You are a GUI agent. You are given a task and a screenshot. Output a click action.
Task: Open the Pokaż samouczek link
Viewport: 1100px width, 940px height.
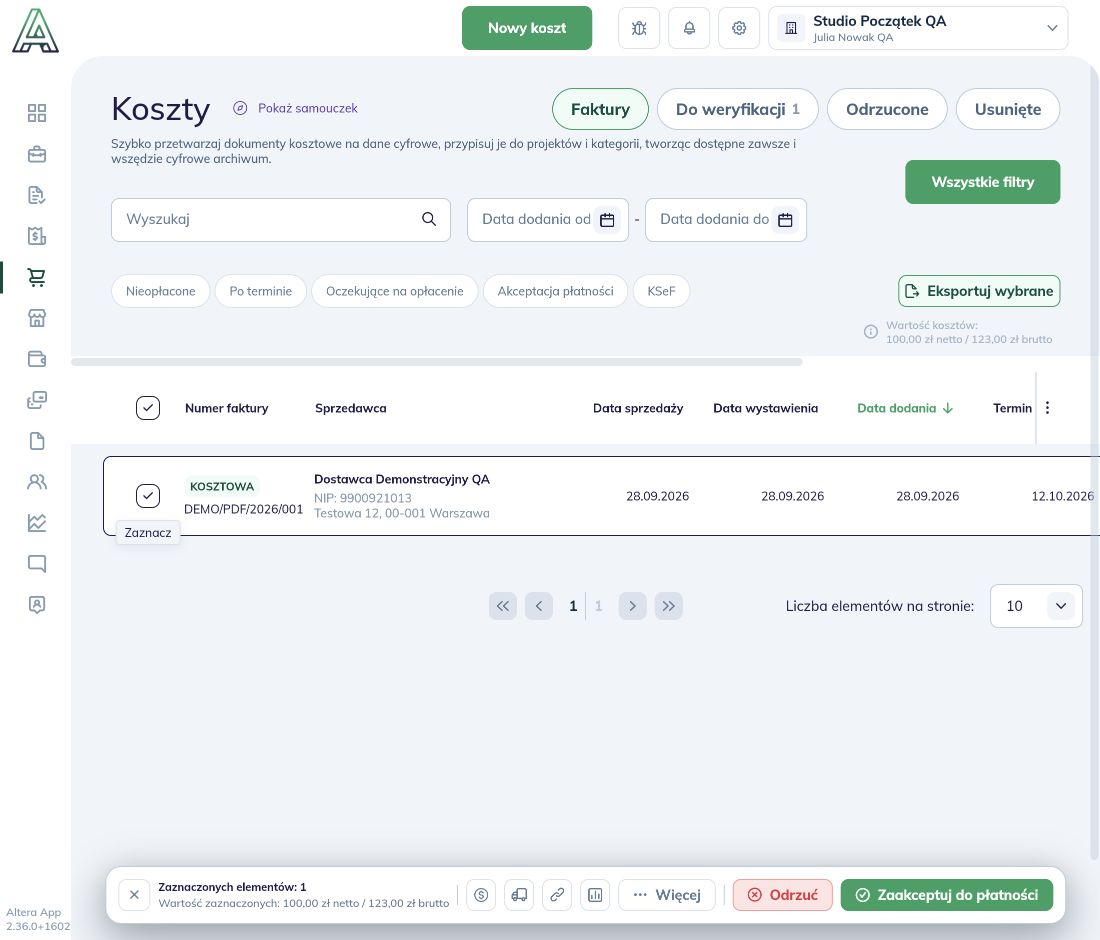(295, 108)
